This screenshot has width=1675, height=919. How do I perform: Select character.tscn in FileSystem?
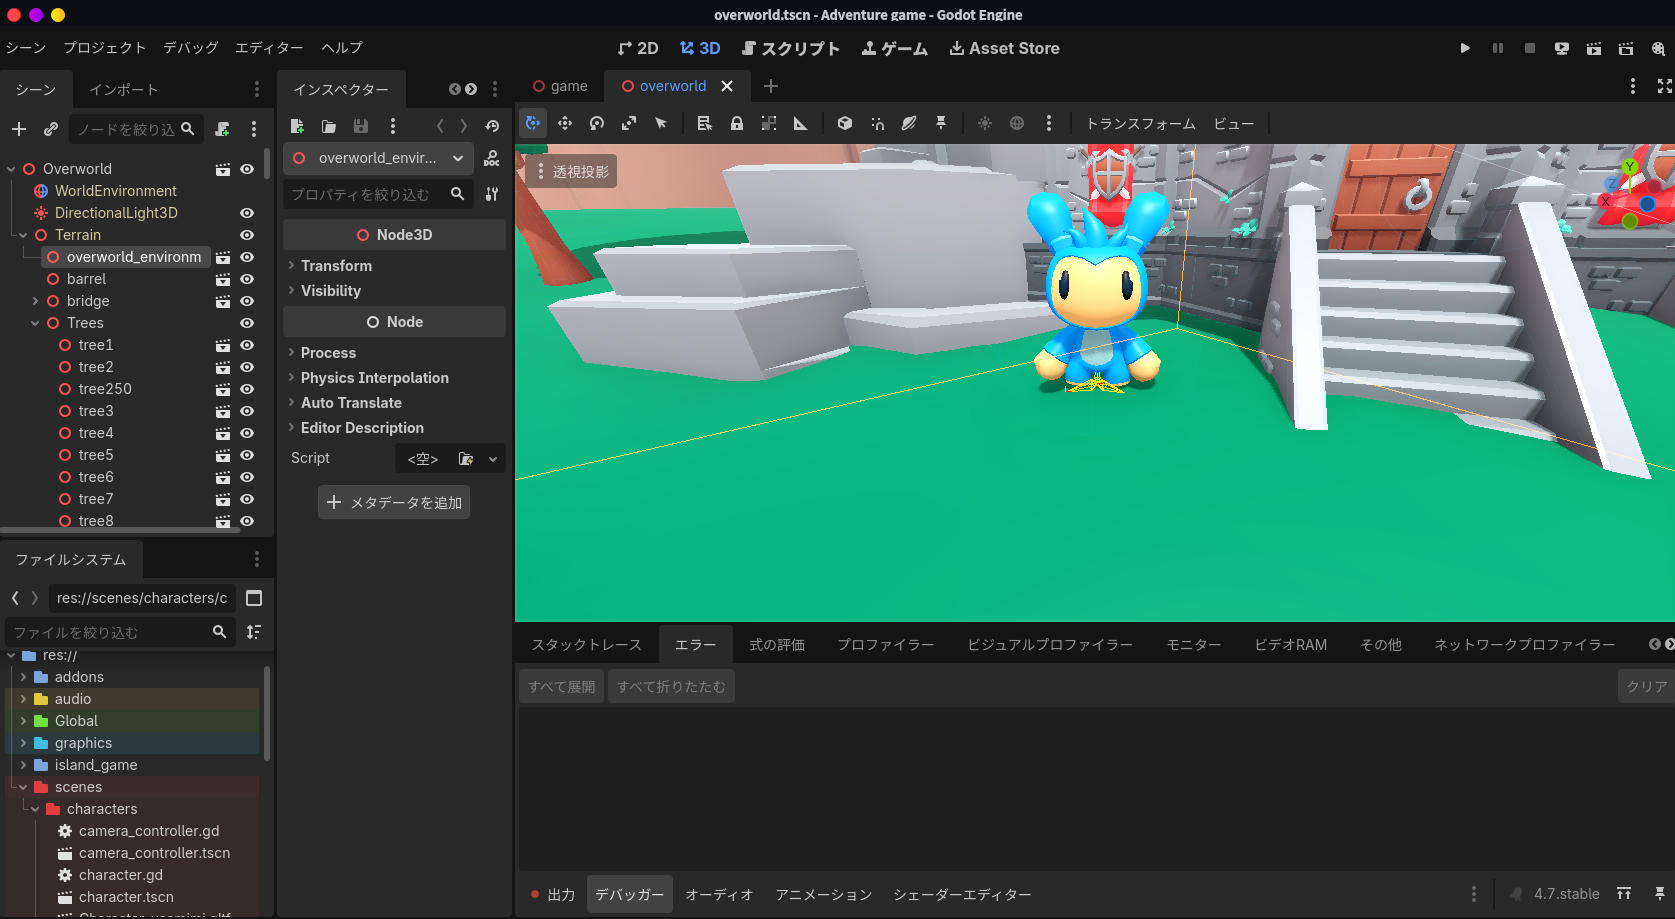[x=126, y=897]
